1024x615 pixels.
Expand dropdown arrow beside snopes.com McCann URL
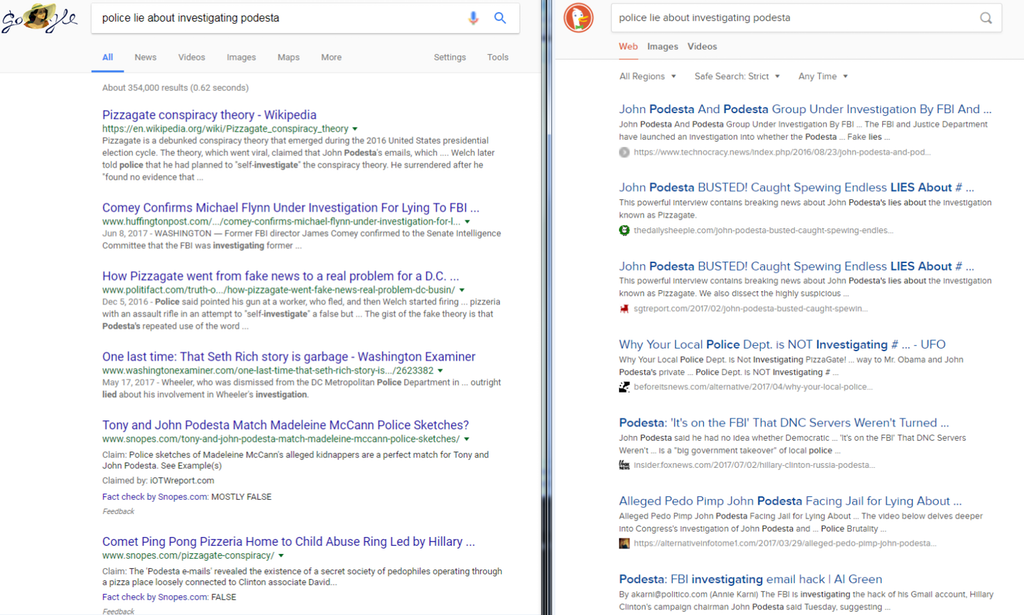click(466, 439)
